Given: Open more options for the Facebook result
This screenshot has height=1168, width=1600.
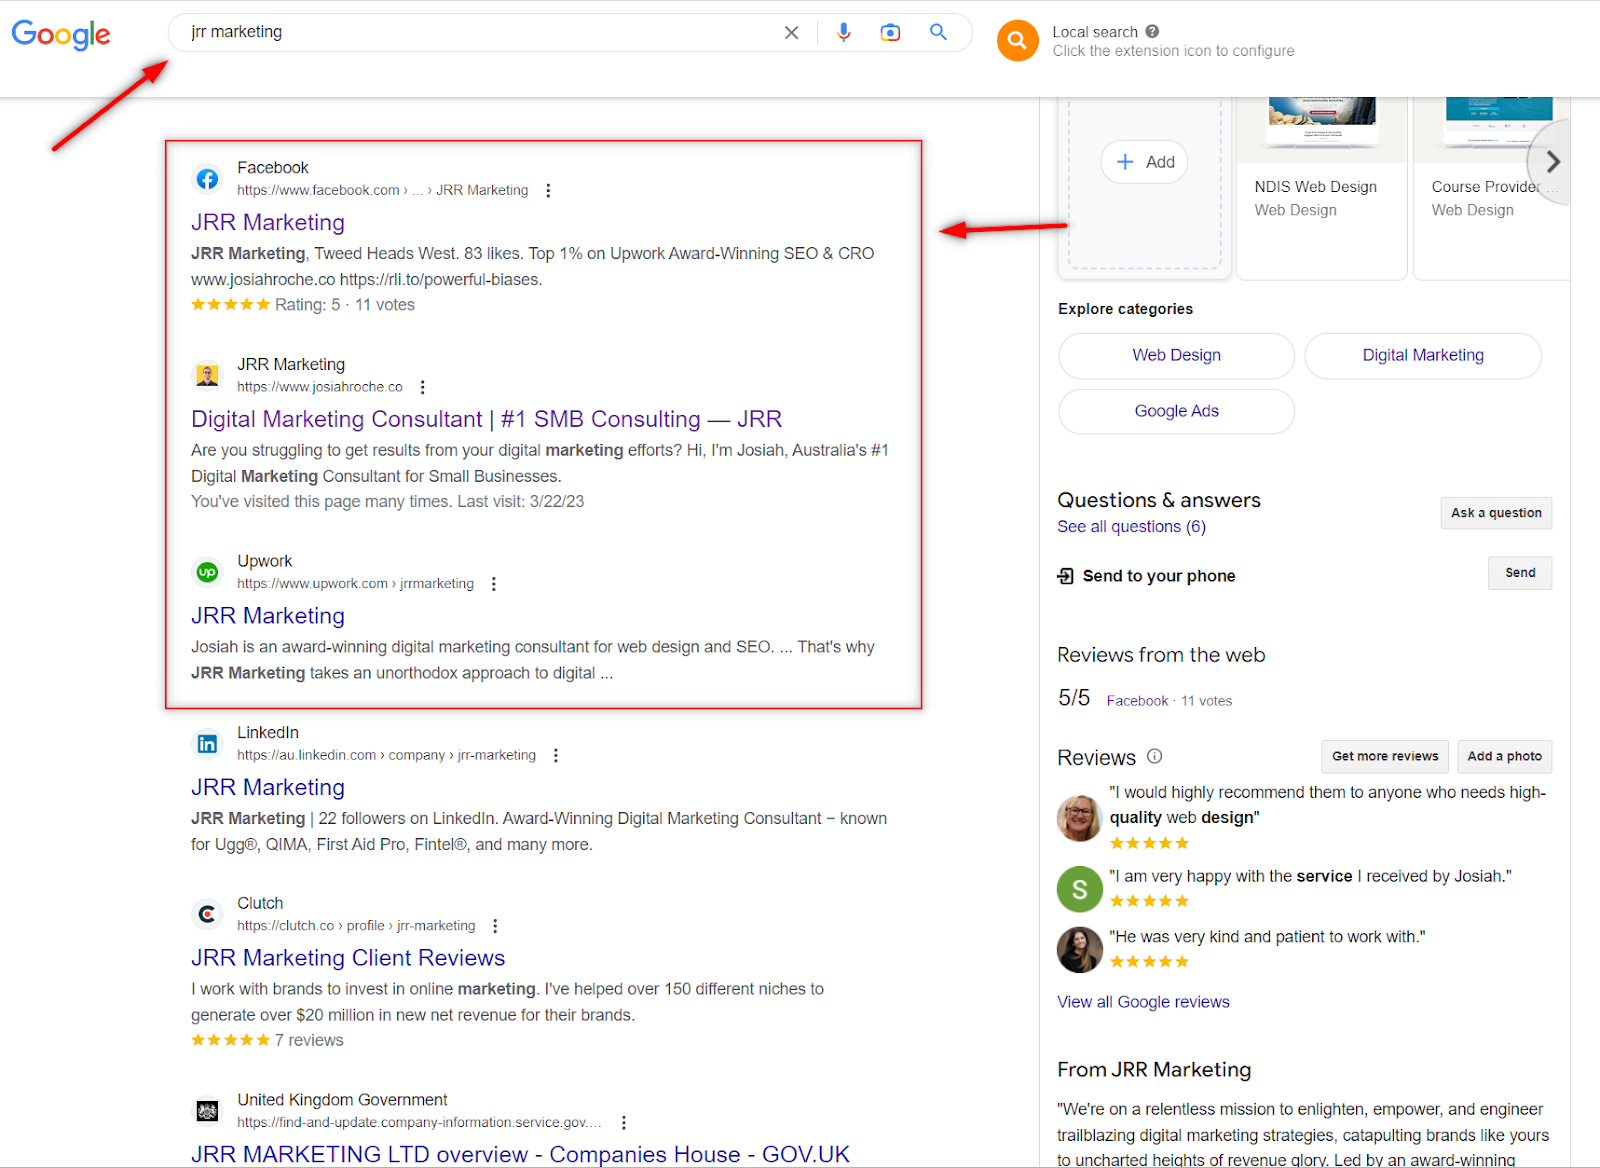Looking at the screenshot, I should tap(548, 190).
